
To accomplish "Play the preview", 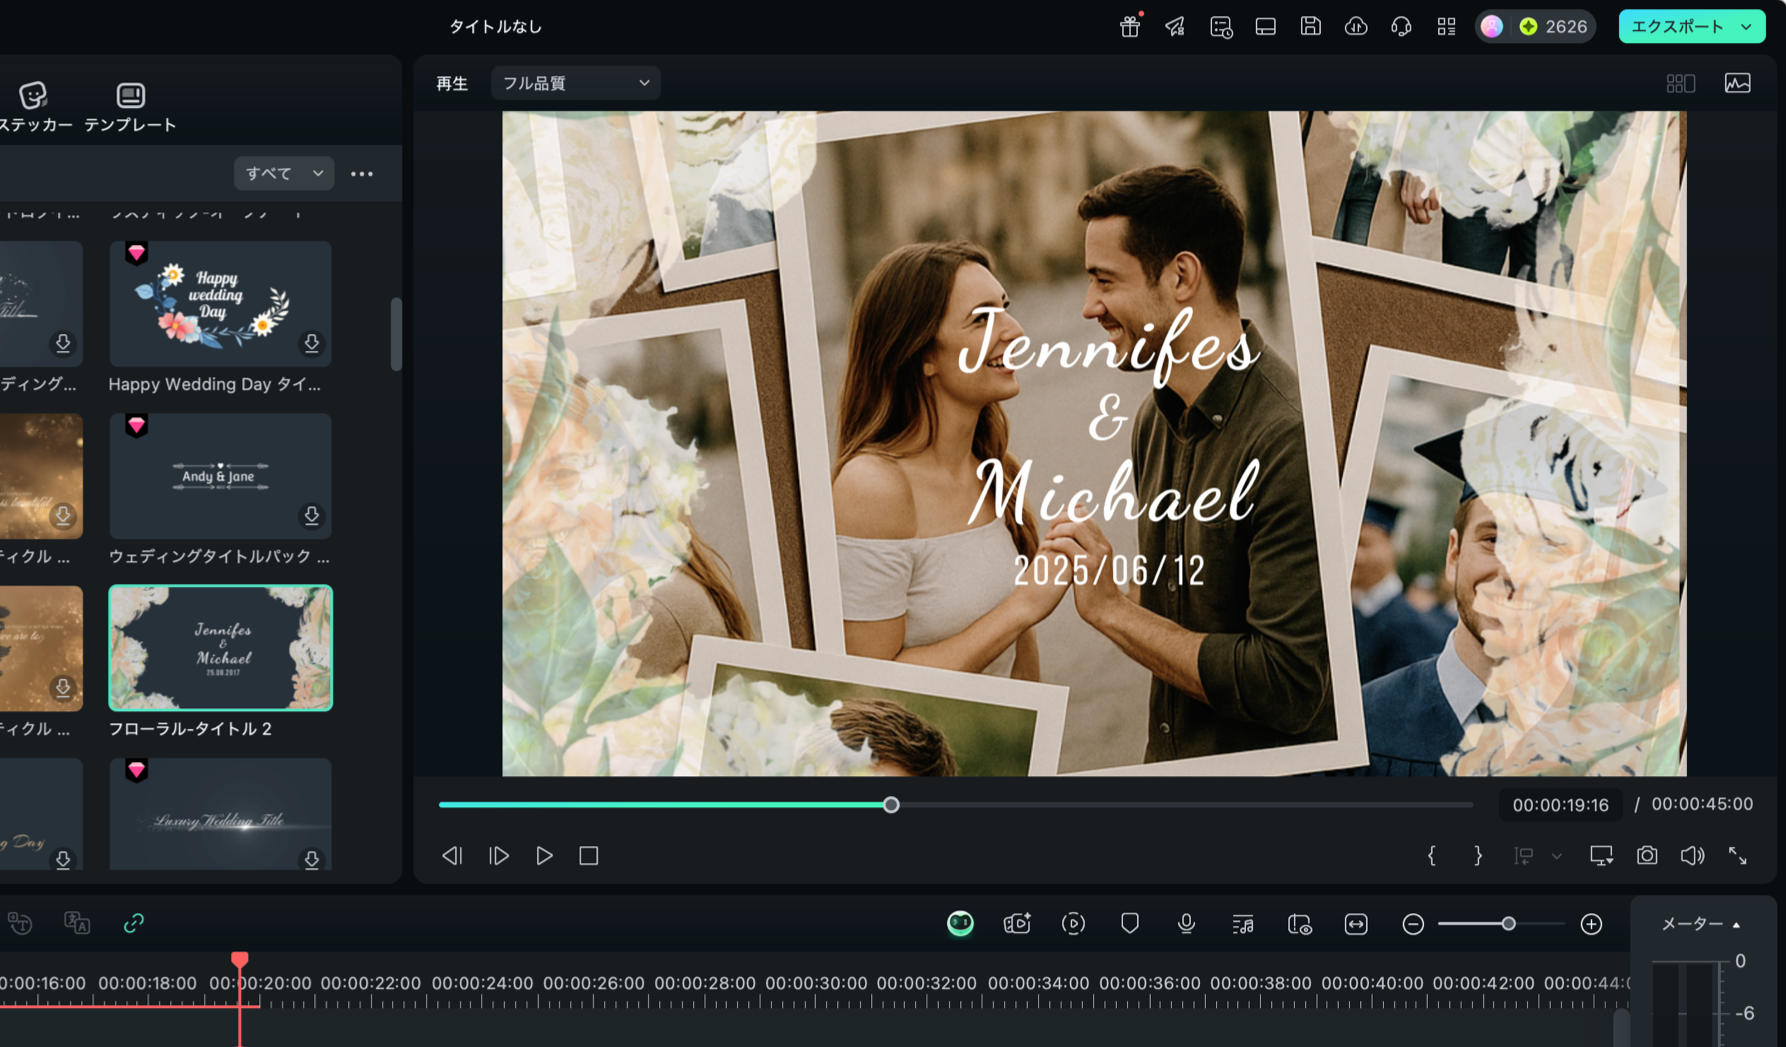I will pos(544,856).
